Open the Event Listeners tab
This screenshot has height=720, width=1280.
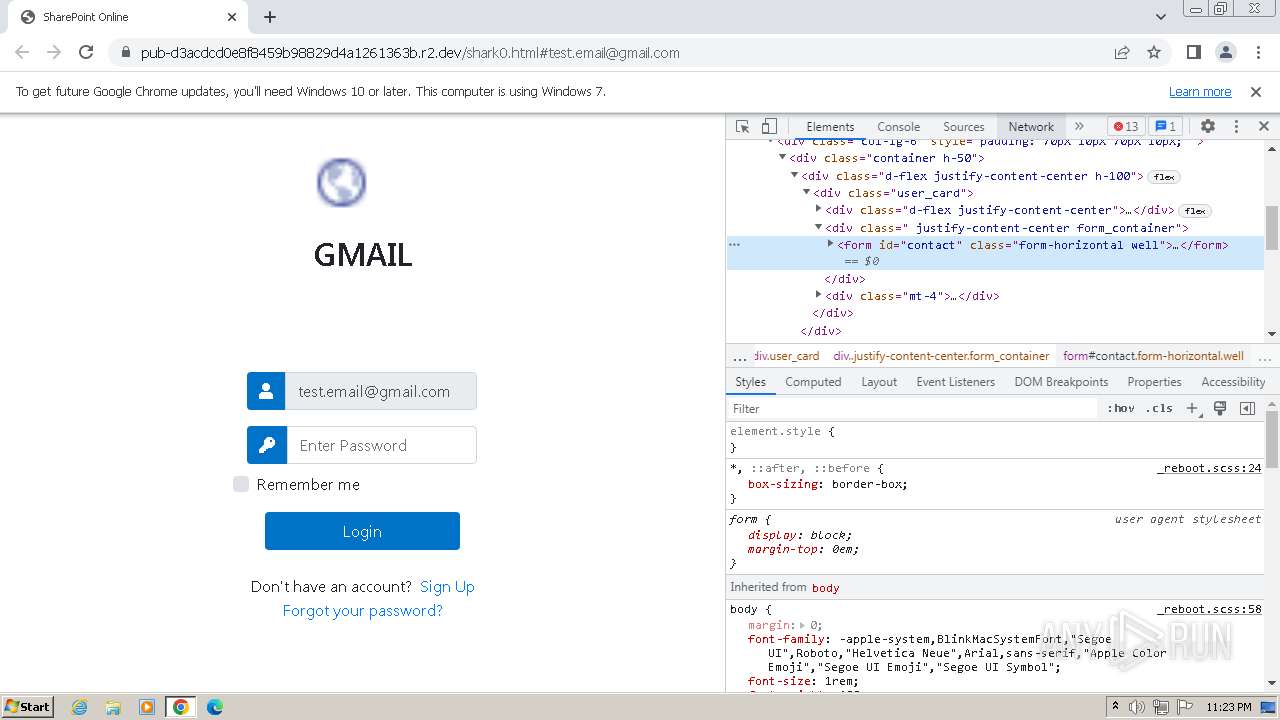point(956,382)
